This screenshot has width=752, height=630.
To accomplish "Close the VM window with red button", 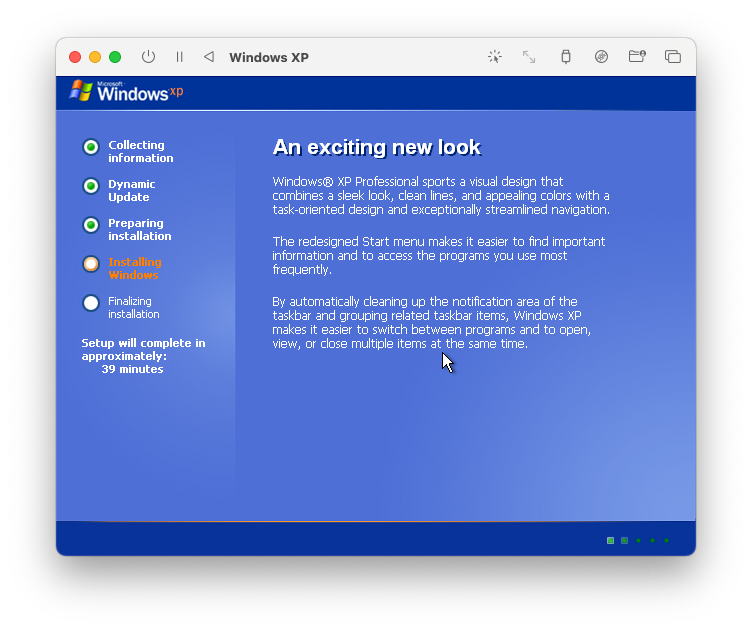I will 75,57.
